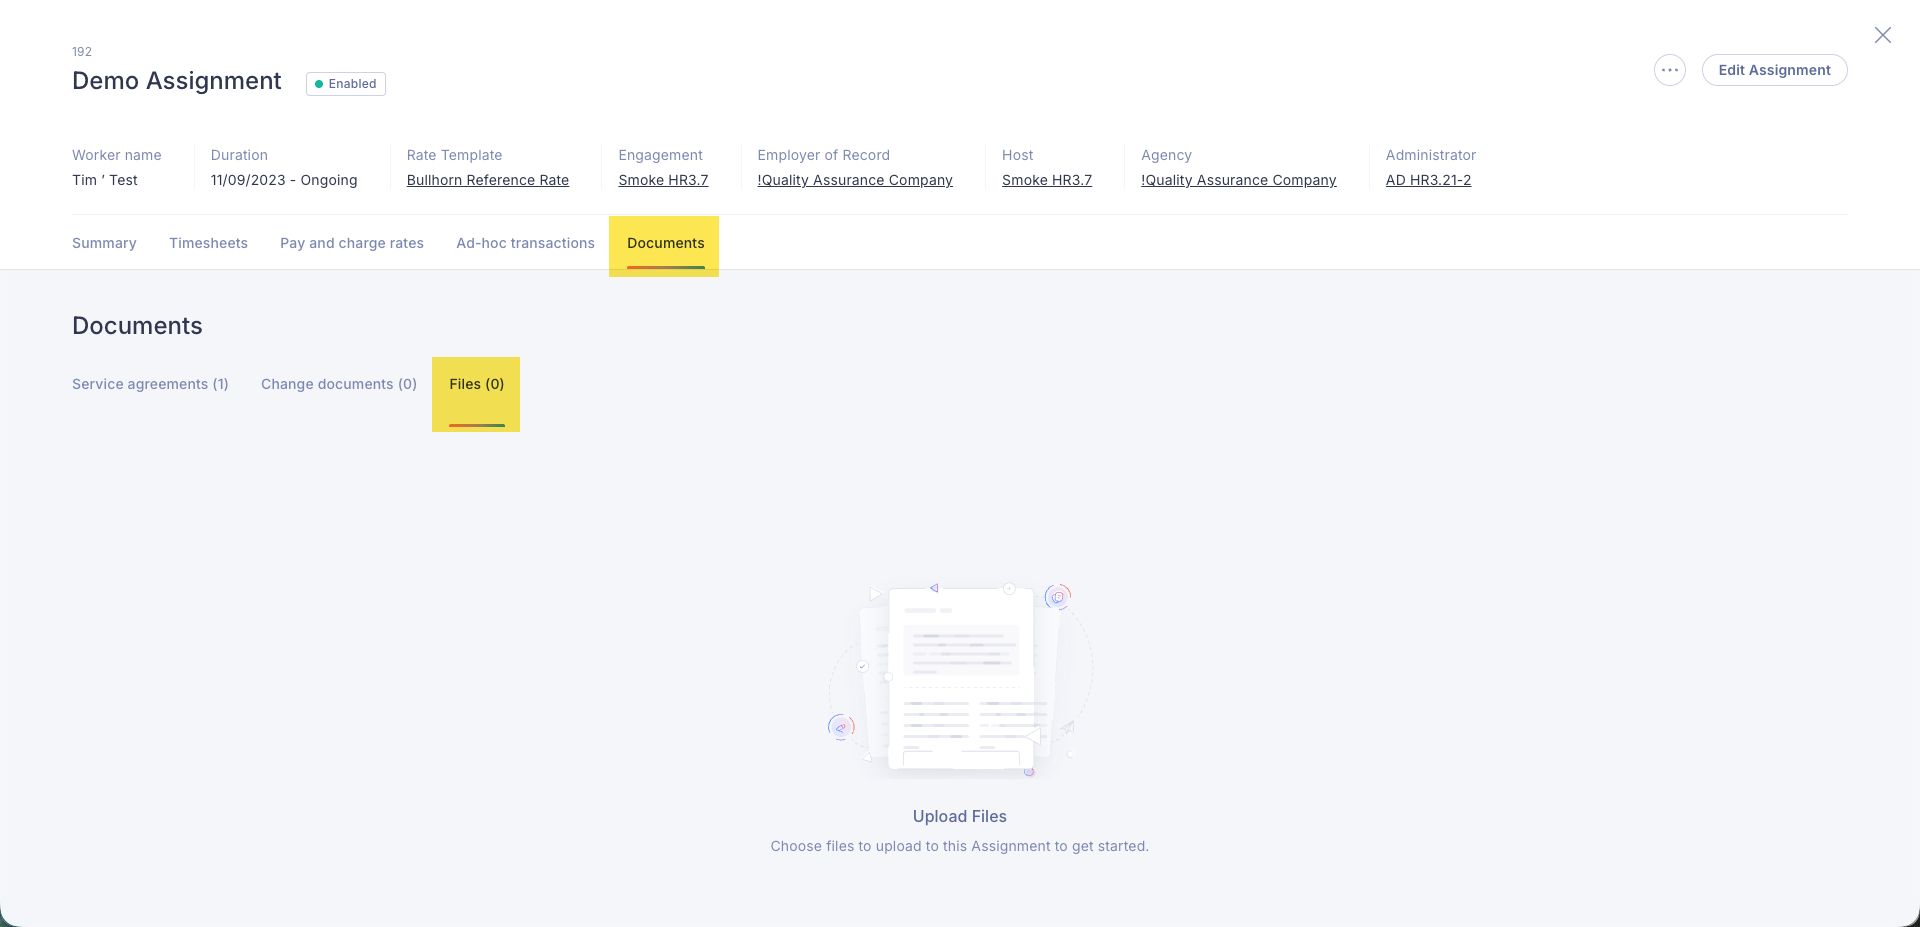Open Employer of Record !Quality Assurance Company

[855, 180]
